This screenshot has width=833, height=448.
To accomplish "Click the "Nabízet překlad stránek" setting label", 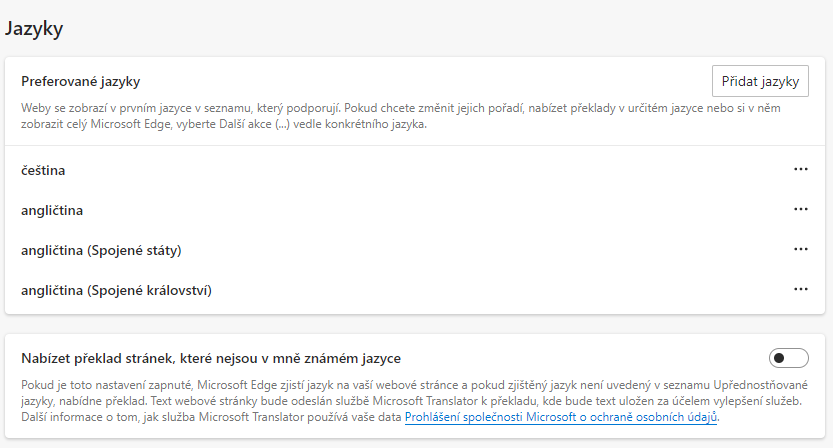I will click(x=211, y=357).
